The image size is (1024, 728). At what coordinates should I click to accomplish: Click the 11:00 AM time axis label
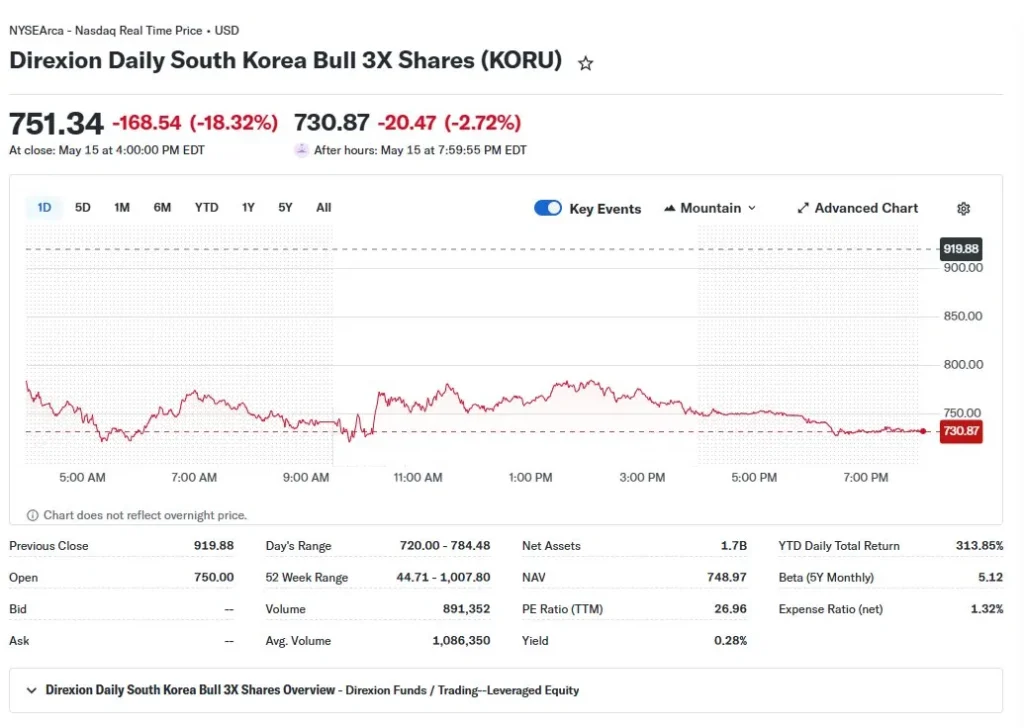pyautogui.click(x=418, y=477)
